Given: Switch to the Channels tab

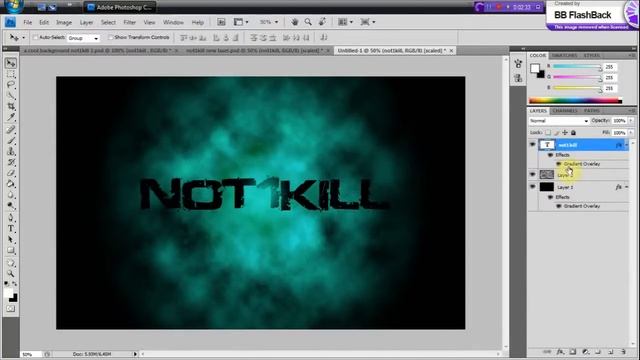Looking at the screenshot, I should (x=565, y=111).
